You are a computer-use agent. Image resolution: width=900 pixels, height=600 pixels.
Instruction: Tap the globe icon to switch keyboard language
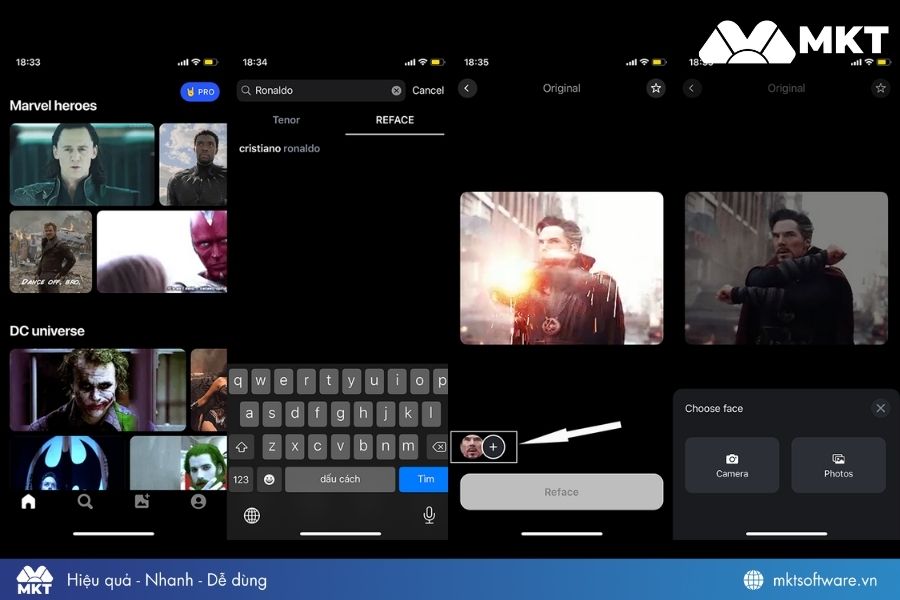tap(251, 515)
